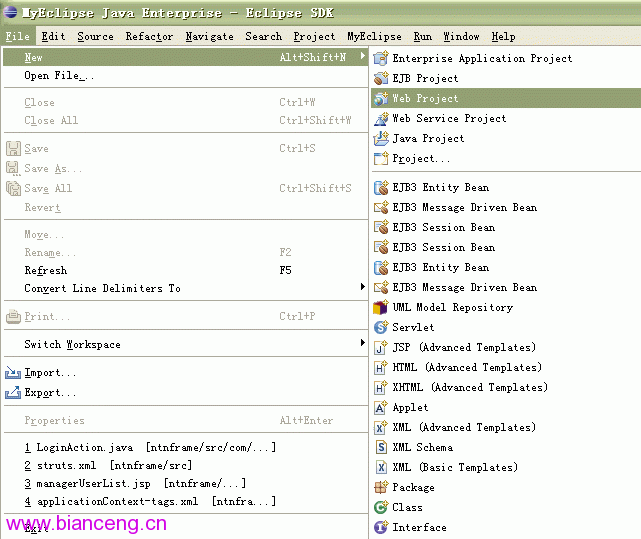
Task: Open the Refactor menu
Action: tap(149, 36)
